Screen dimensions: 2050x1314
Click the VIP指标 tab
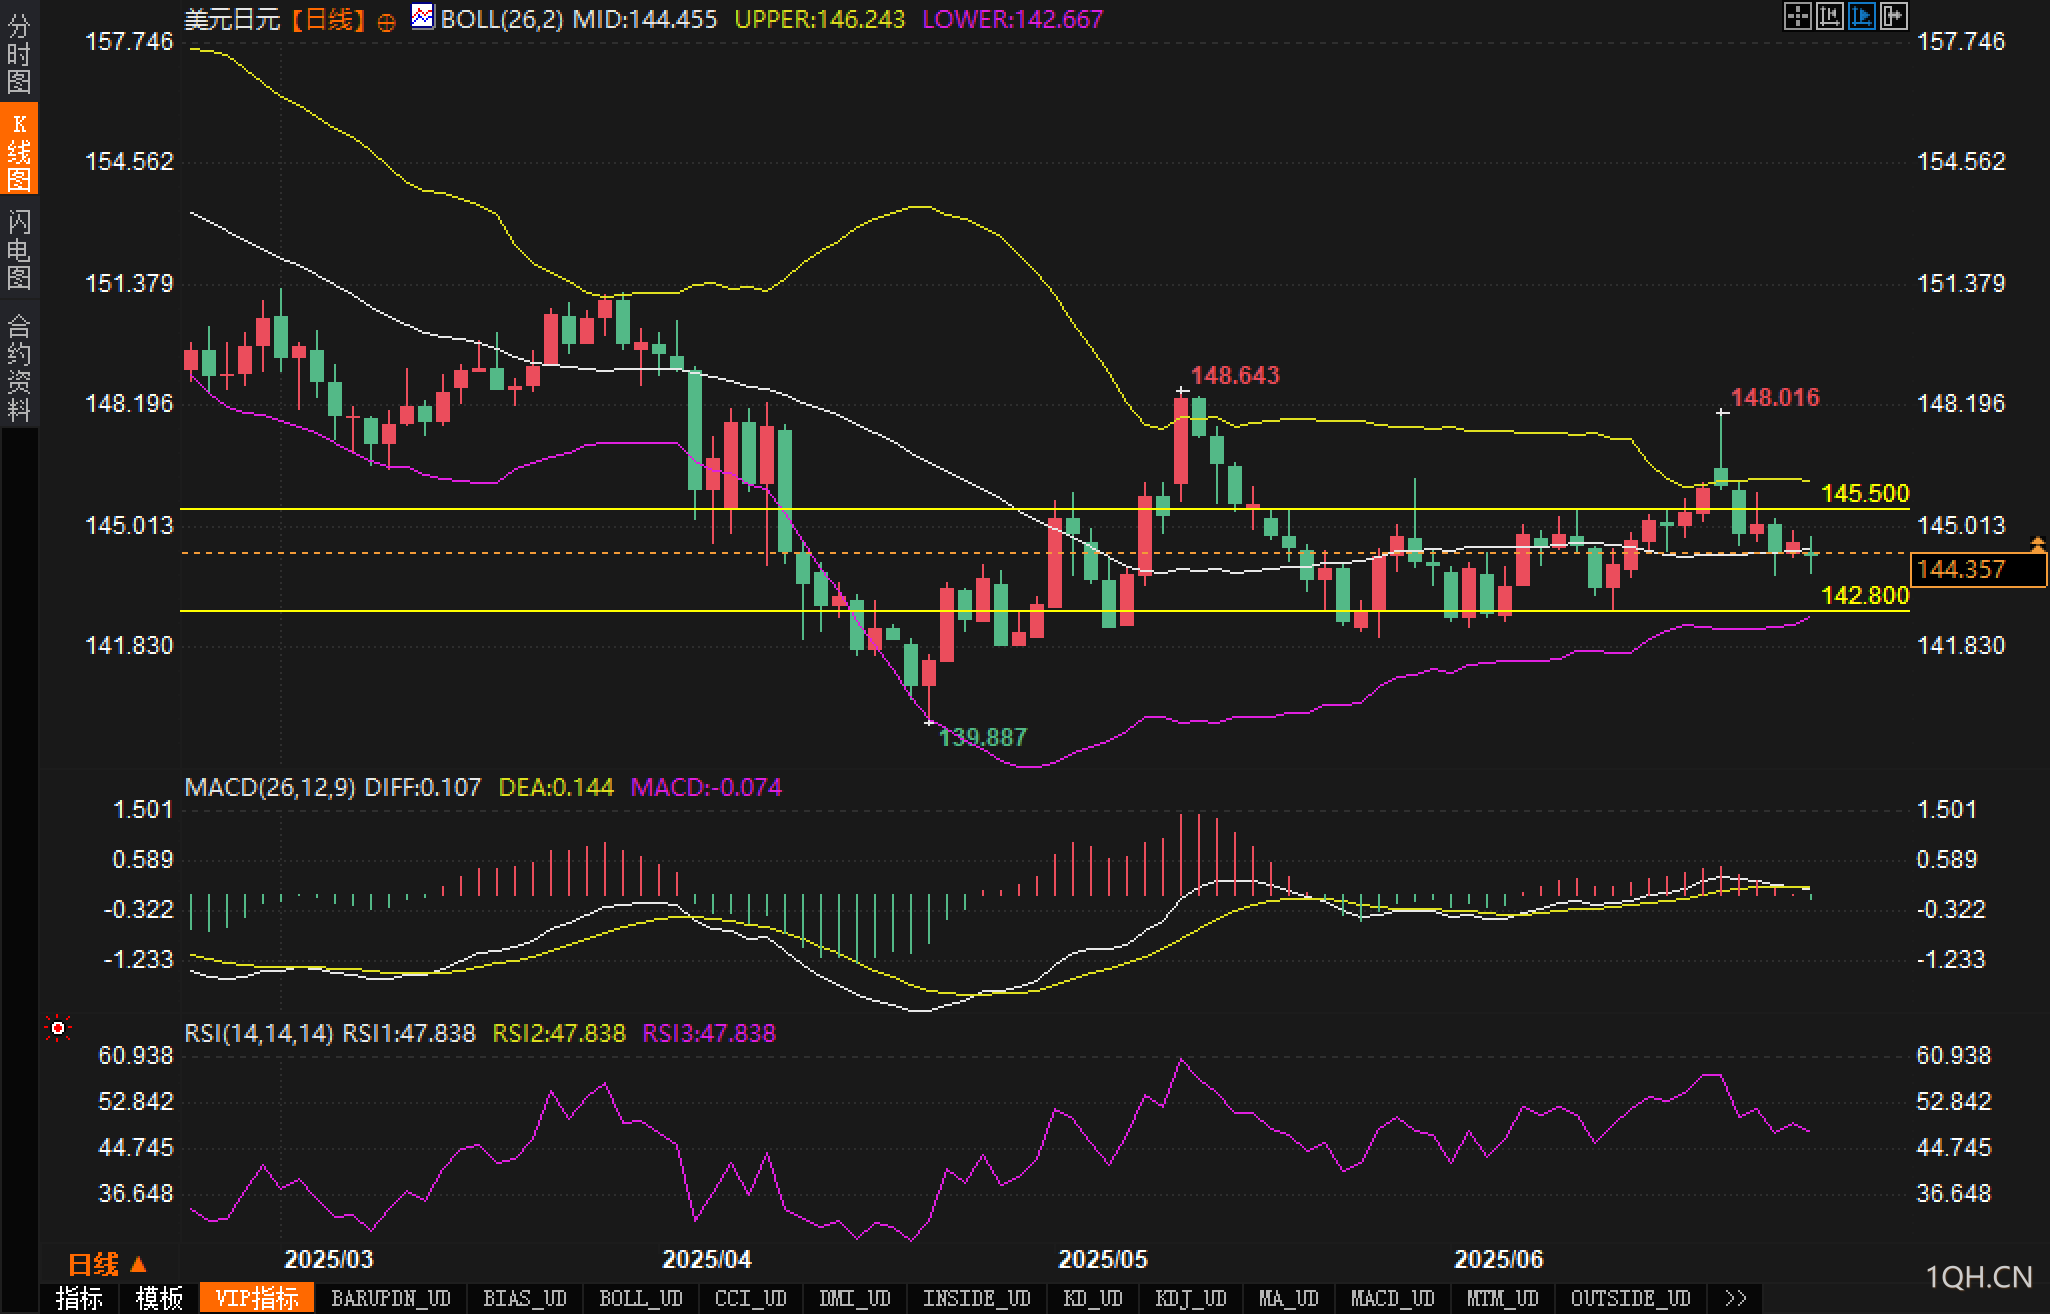[x=257, y=1298]
